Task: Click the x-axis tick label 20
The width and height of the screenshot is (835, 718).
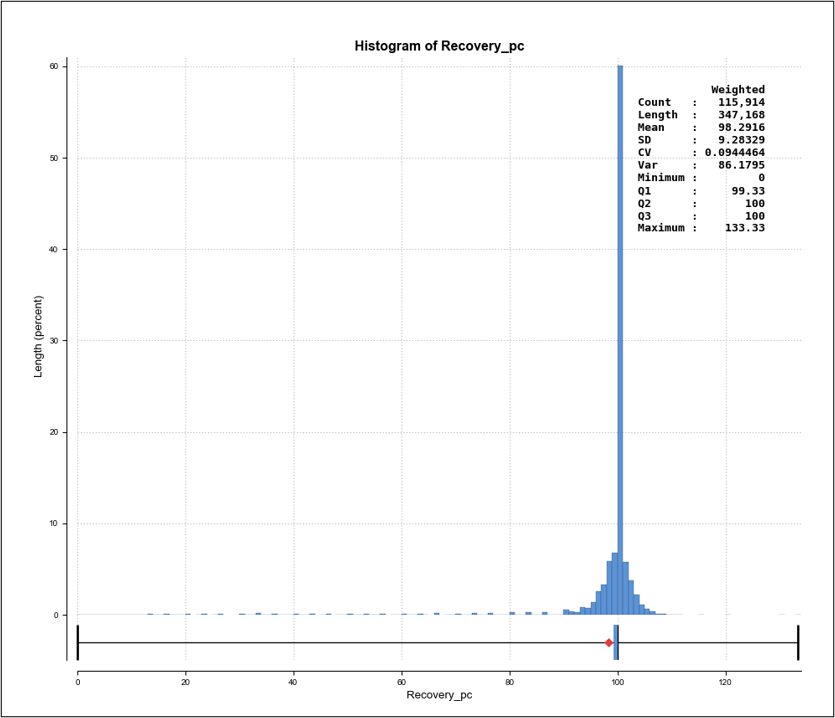Action: pos(185,682)
